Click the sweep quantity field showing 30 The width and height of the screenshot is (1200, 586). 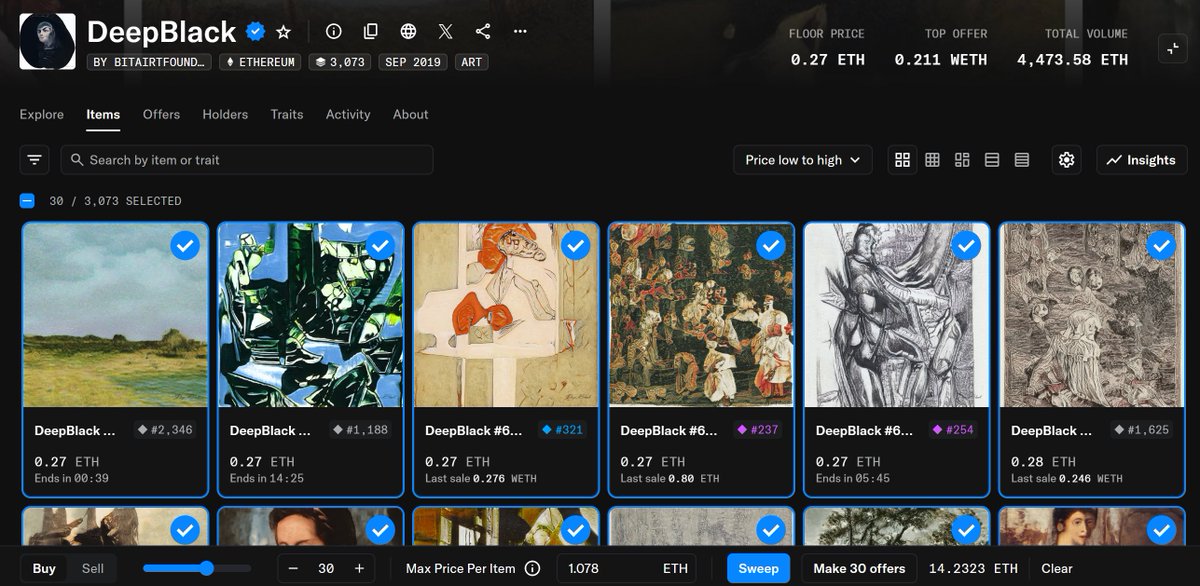tap(326, 568)
